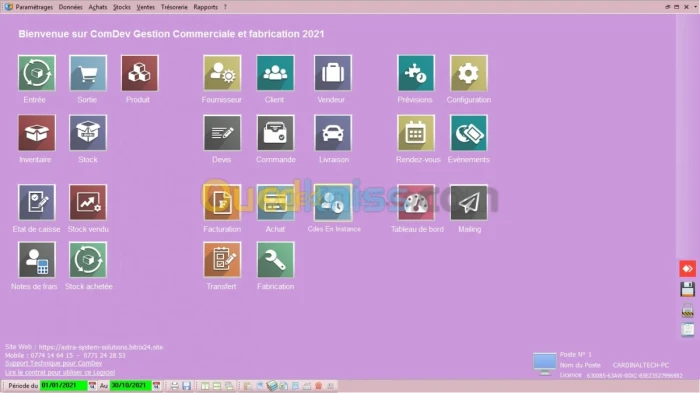
Task: Open the Ventes menu
Action: (x=146, y=7)
